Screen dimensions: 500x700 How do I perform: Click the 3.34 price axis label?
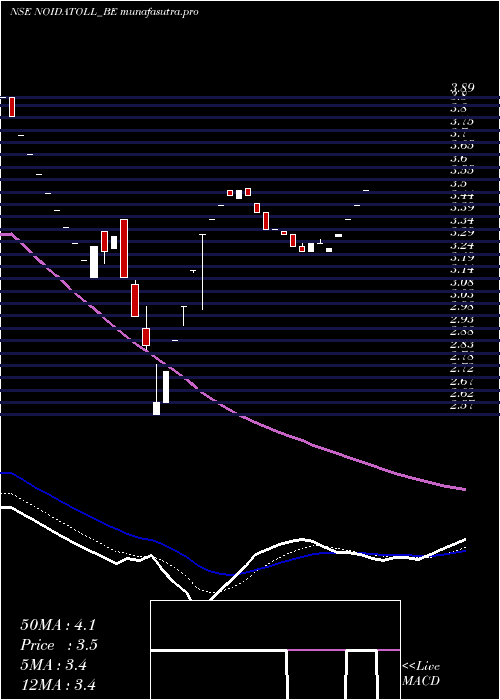pos(462,221)
